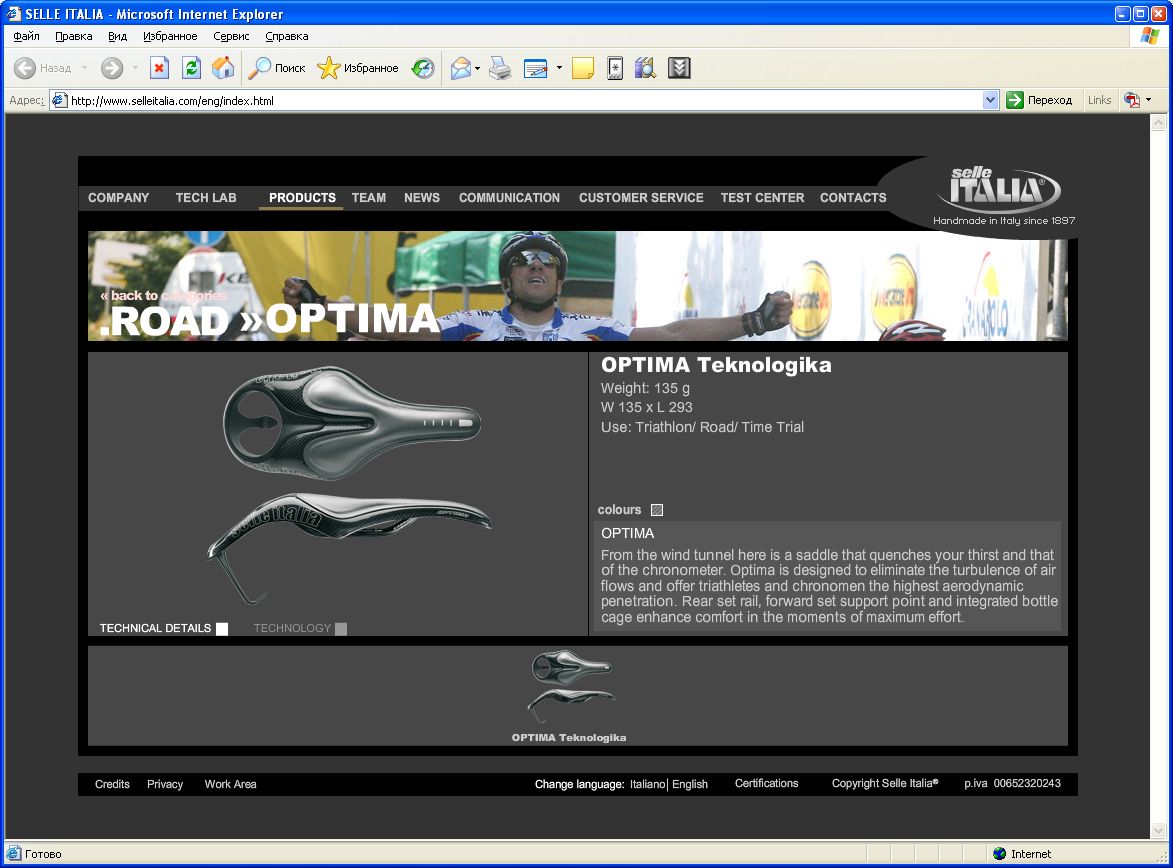1173x868 pixels.
Task: Click the Research books toolbar icon
Action: (x=645, y=68)
